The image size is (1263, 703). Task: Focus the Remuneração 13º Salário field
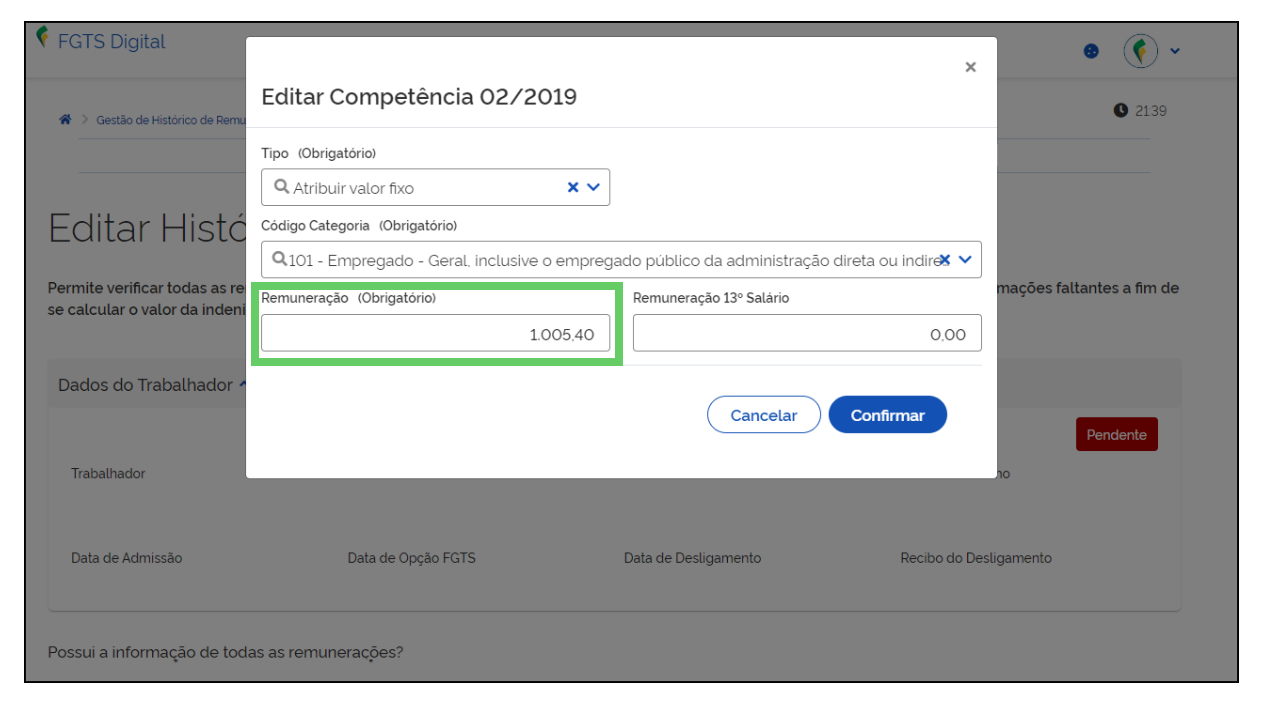click(807, 334)
